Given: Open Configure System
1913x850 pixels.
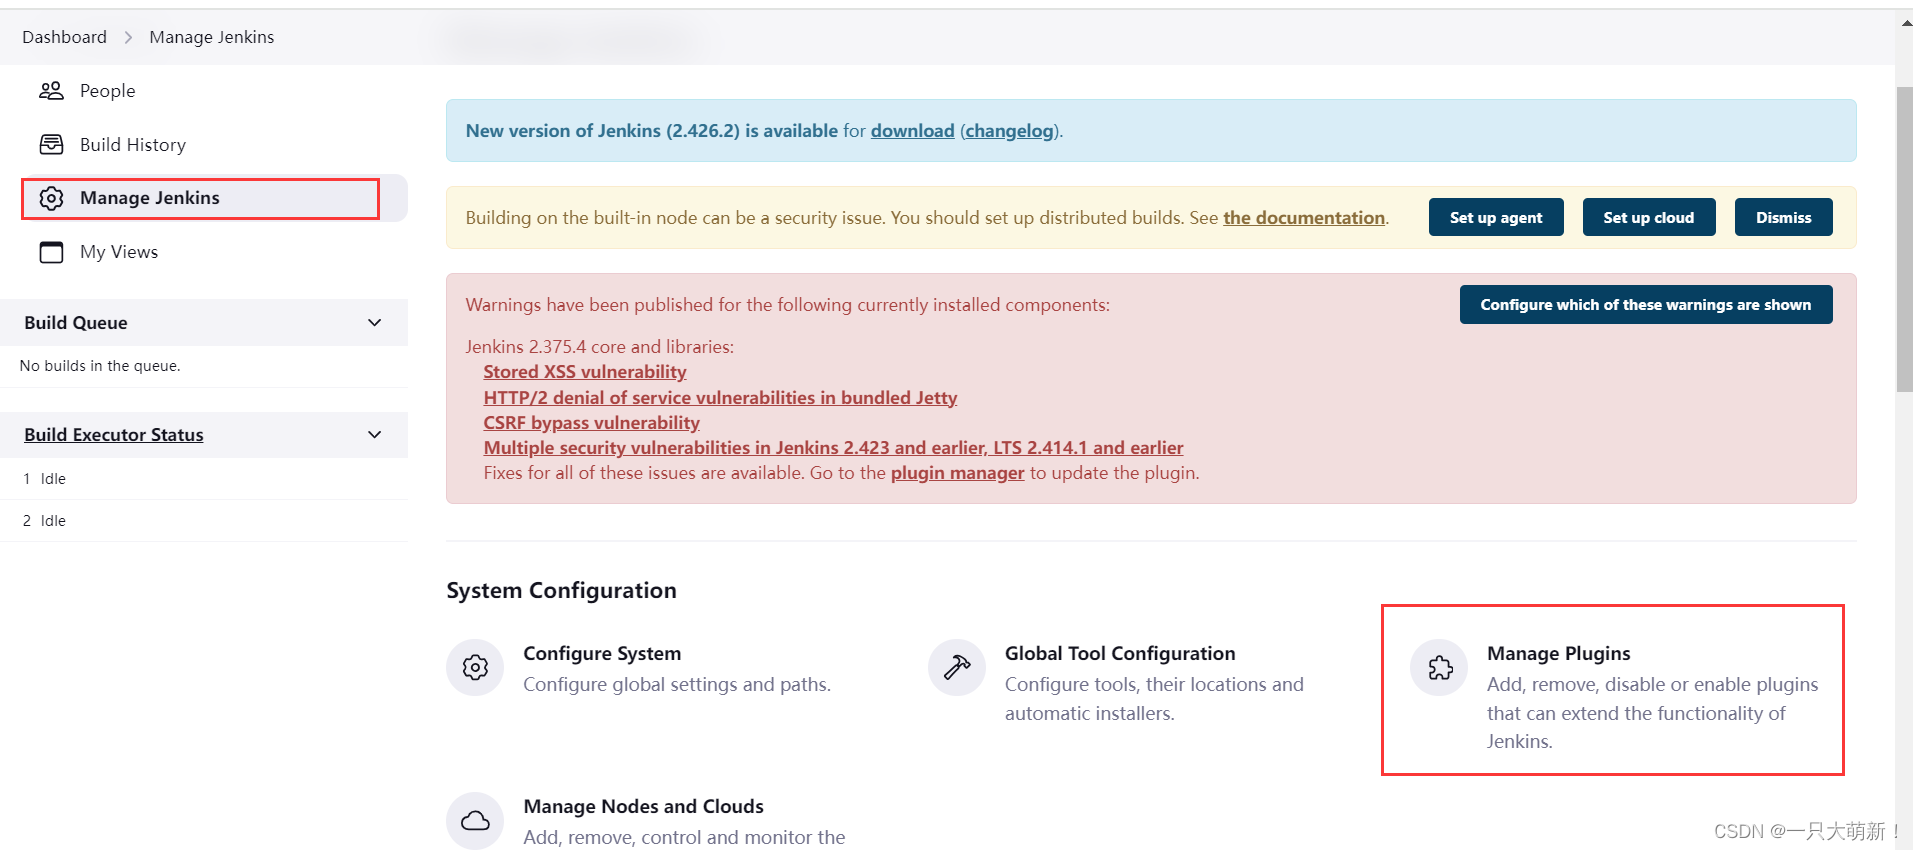Looking at the screenshot, I should click(x=602, y=653).
